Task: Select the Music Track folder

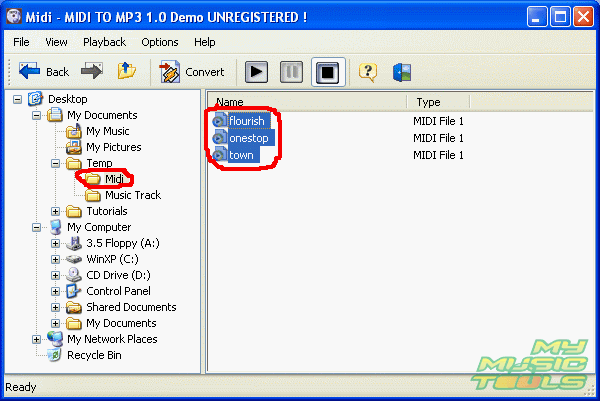Action: 133,195
